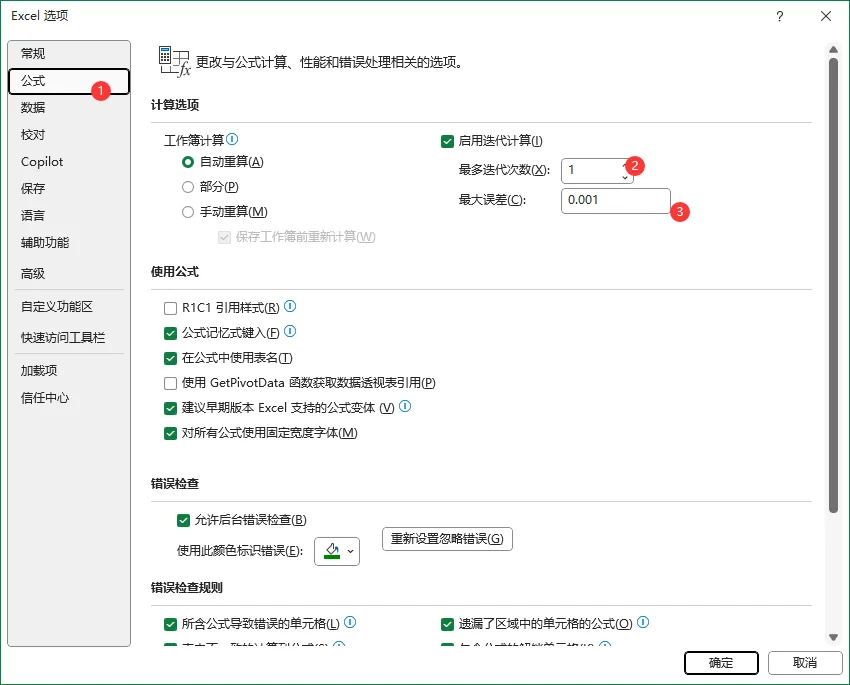Click the 最大误差 input field

point(616,201)
